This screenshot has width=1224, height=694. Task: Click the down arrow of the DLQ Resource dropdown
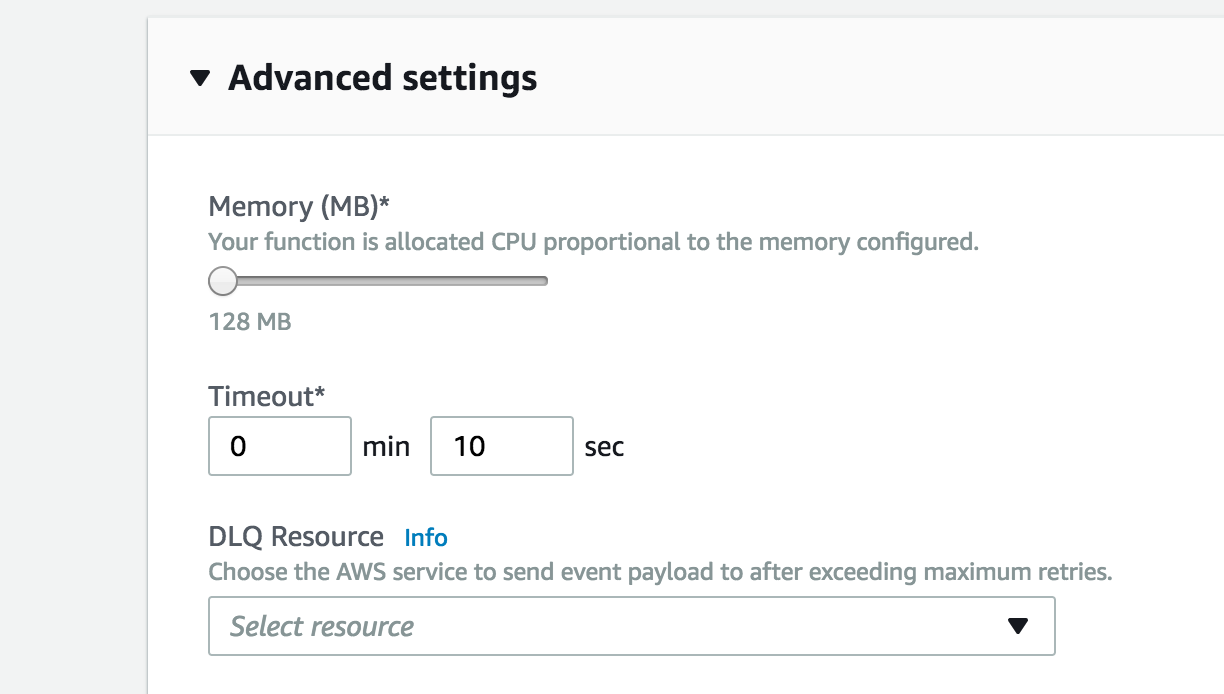[x=1018, y=627]
